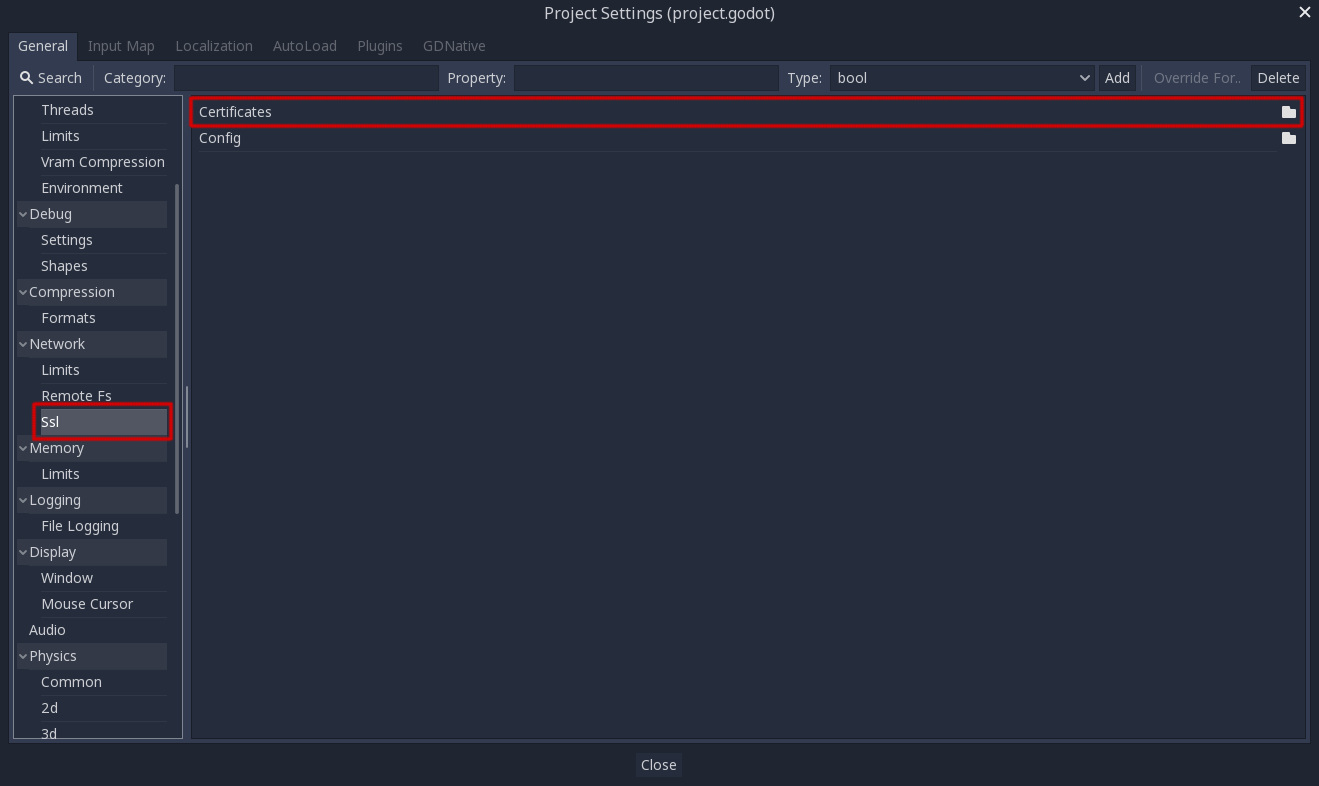
Task: Click the Property input field
Action: click(645, 77)
